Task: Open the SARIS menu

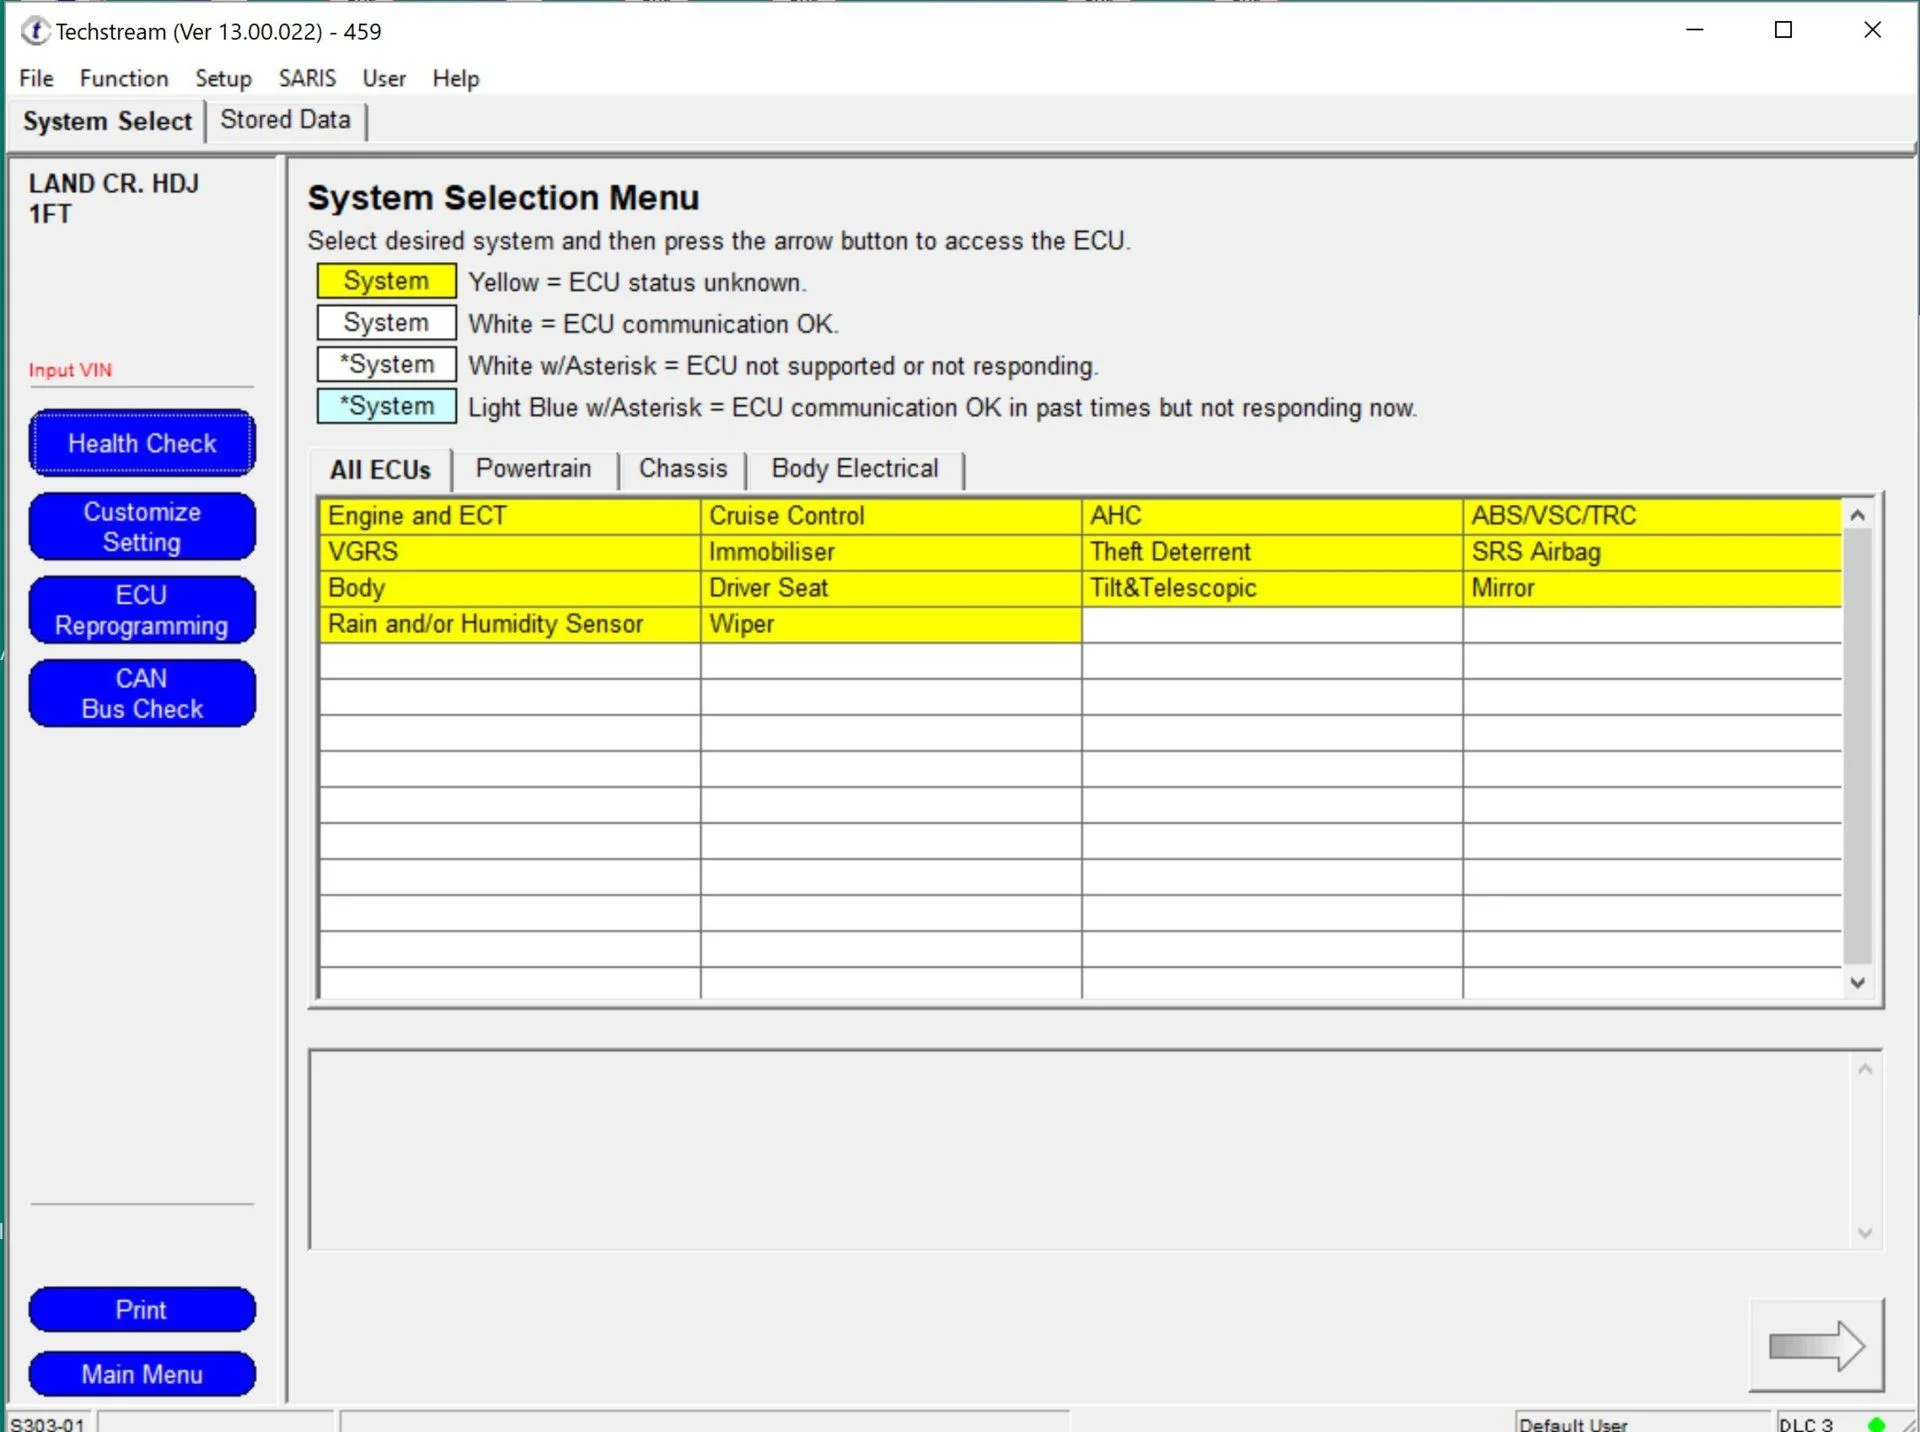Action: (307, 78)
